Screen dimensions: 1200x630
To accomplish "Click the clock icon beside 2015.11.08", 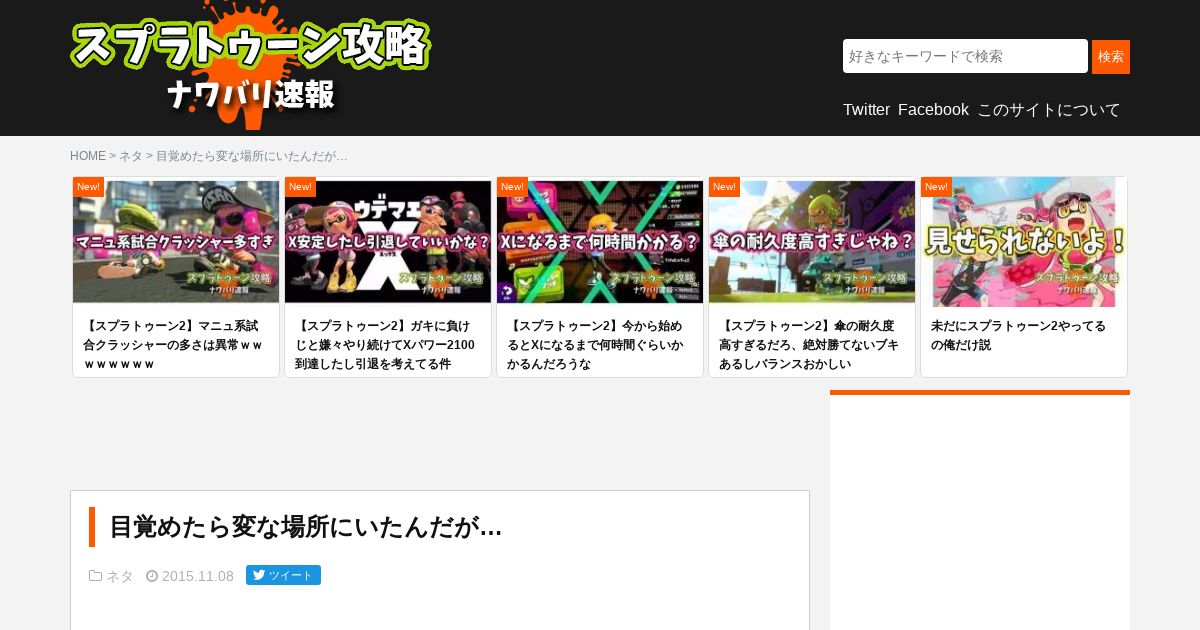I will pyautogui.click(x=152, y=576).
